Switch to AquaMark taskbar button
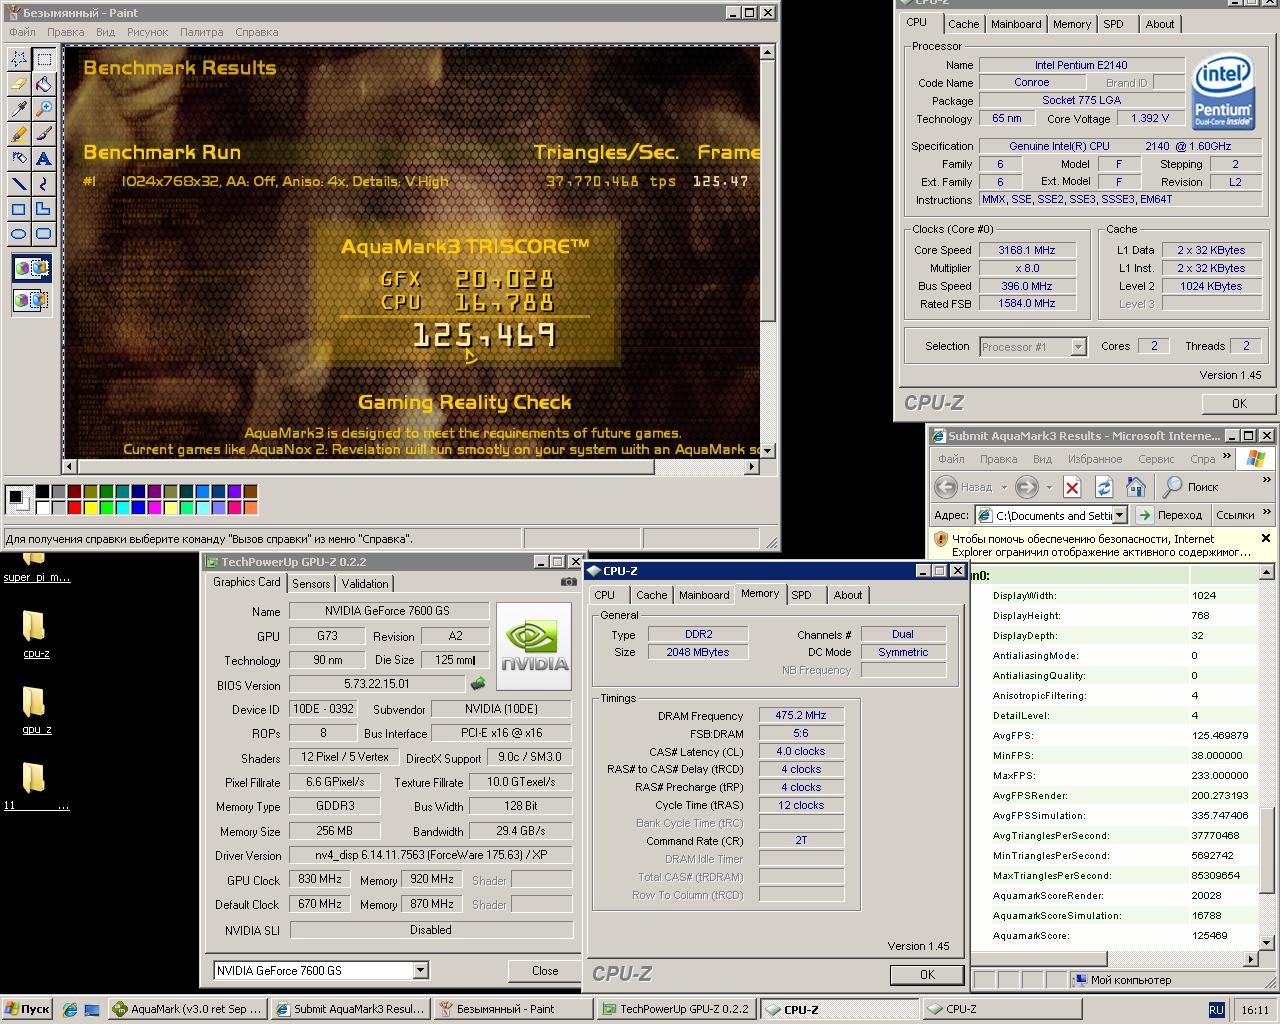 pyautogui.click(x=187, y=1009)
